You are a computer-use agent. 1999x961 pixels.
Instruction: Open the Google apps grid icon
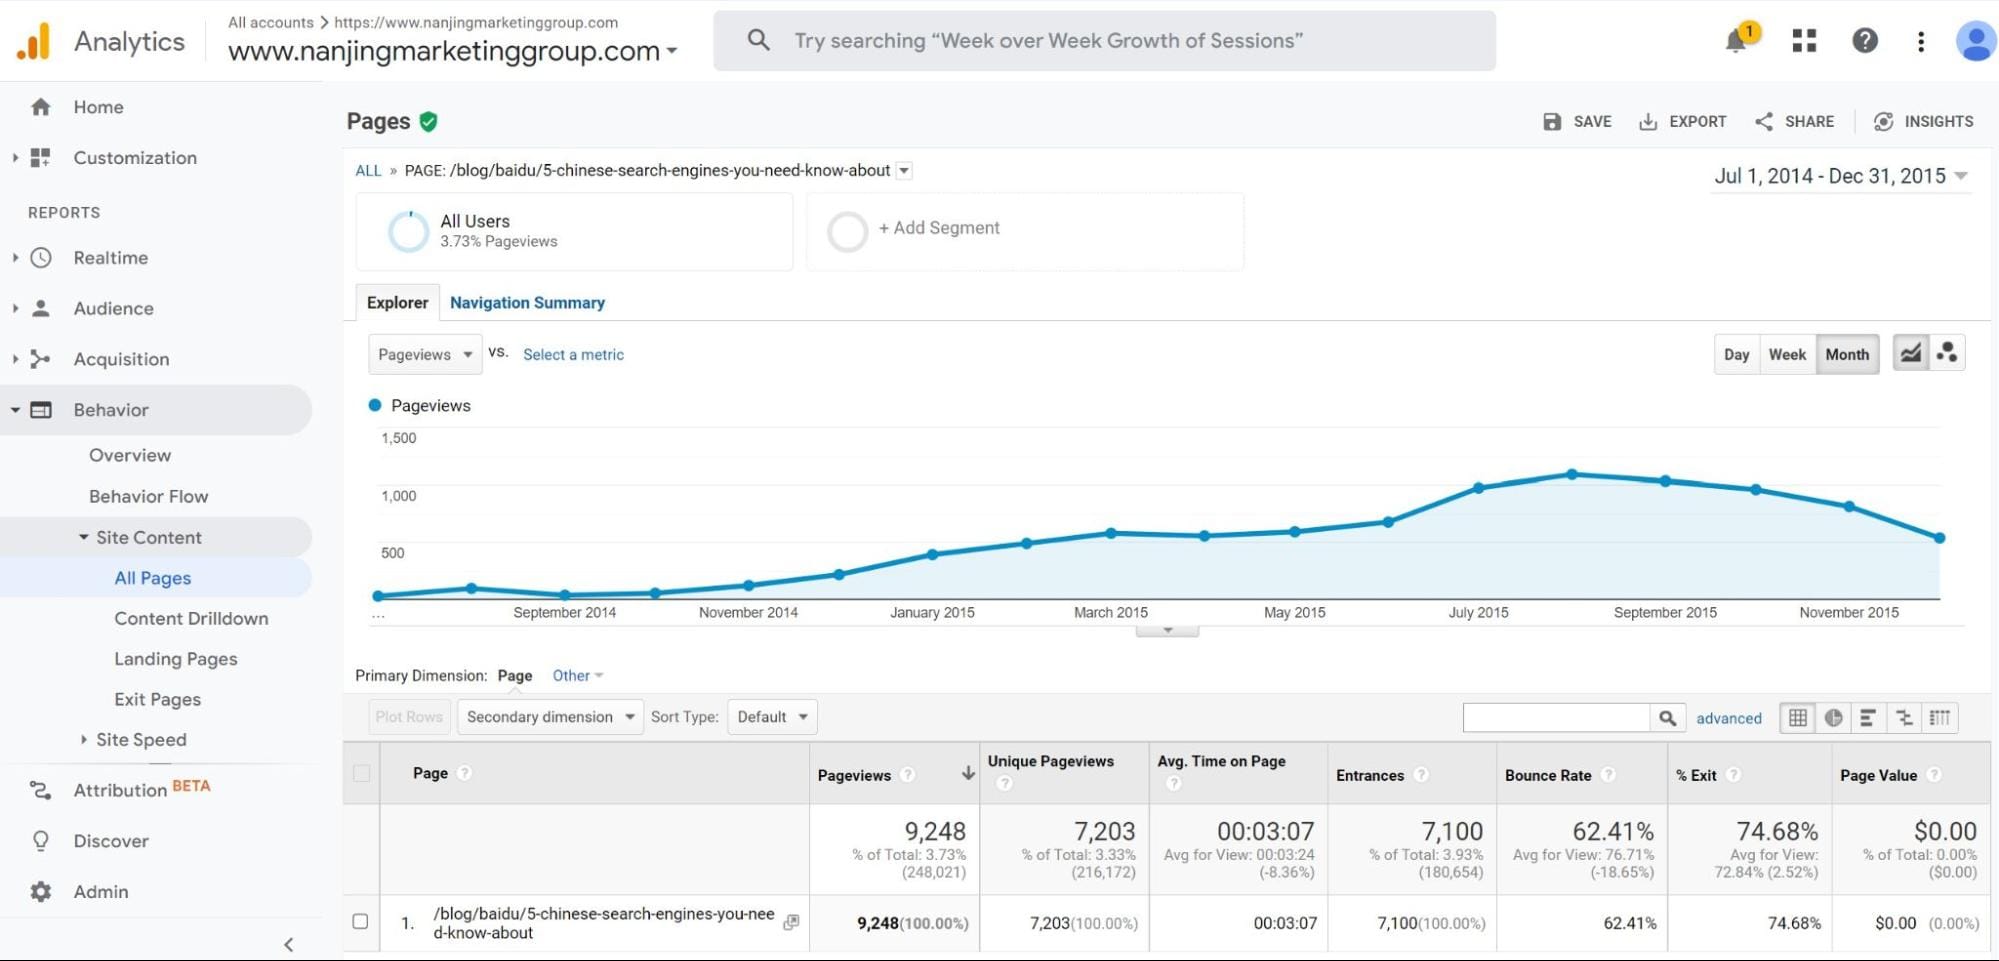pos(1803,41)
